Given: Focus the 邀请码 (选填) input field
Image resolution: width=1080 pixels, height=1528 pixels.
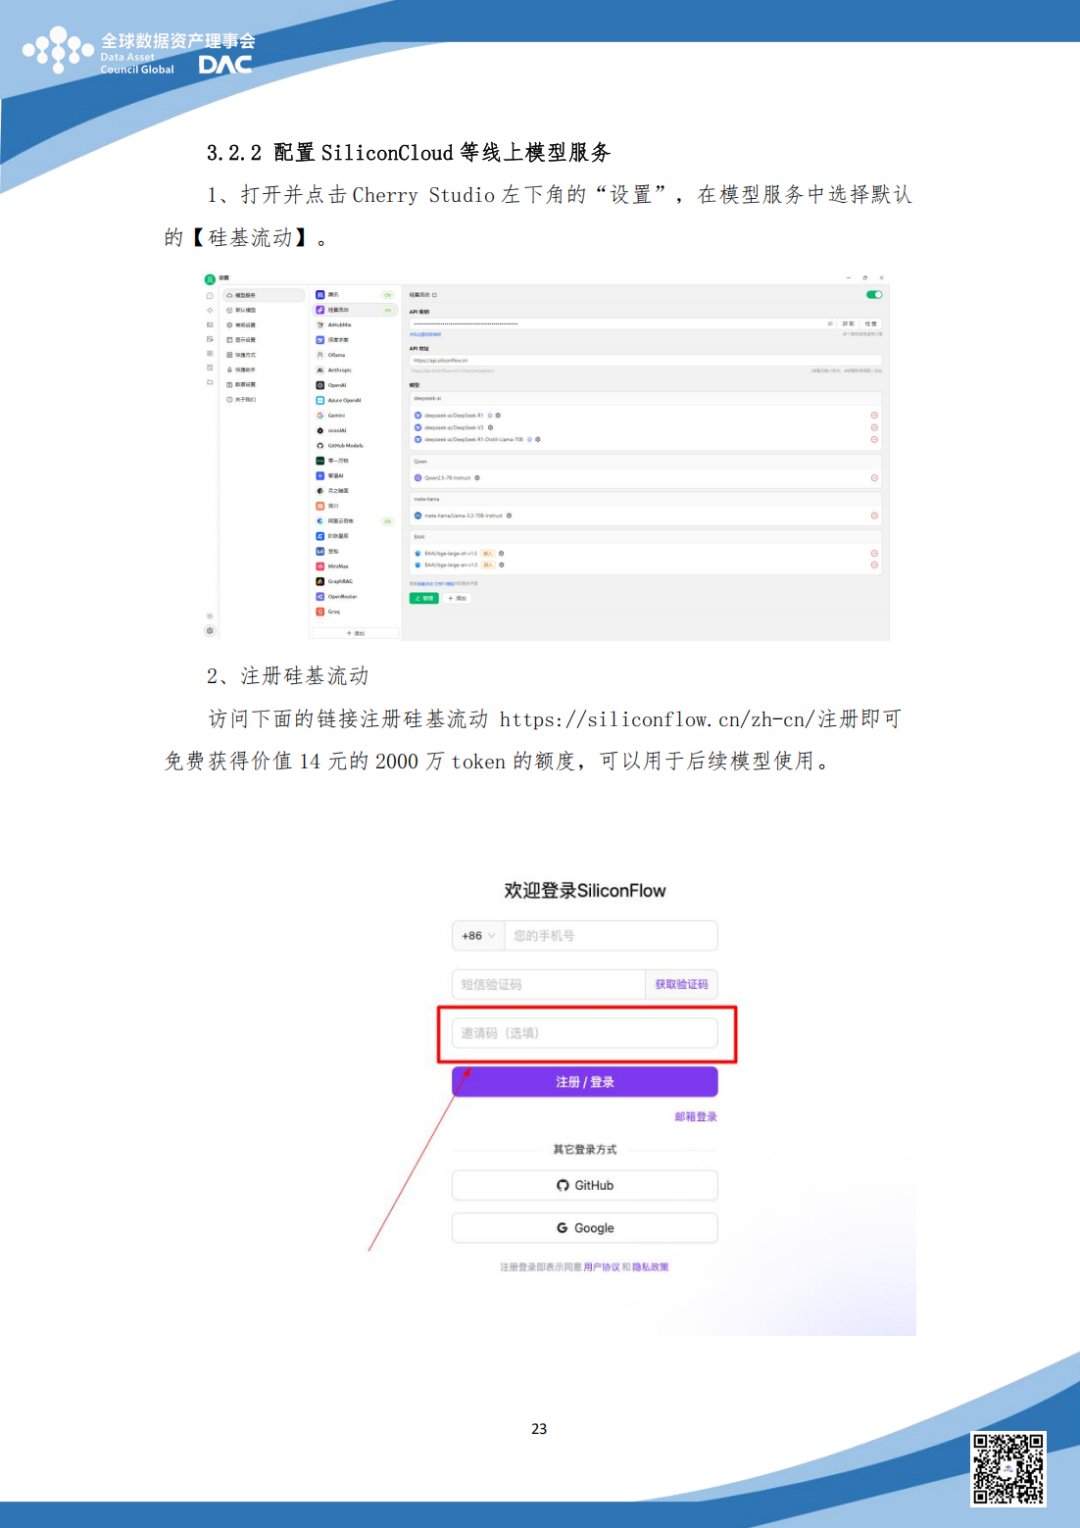Looking at the screenshot, I should coord(585,1033).
